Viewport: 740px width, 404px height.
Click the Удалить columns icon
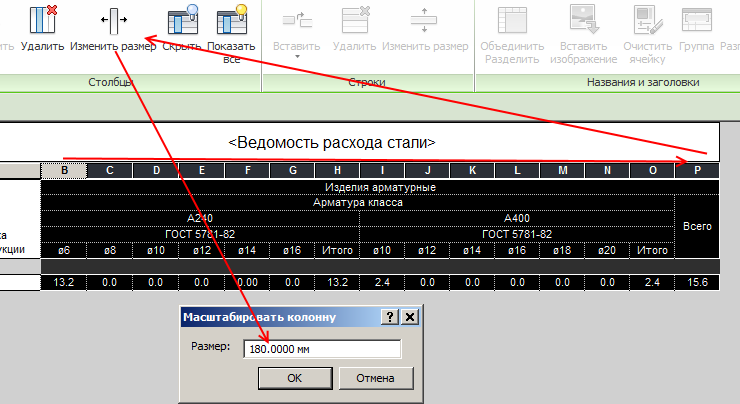point(42,19)
